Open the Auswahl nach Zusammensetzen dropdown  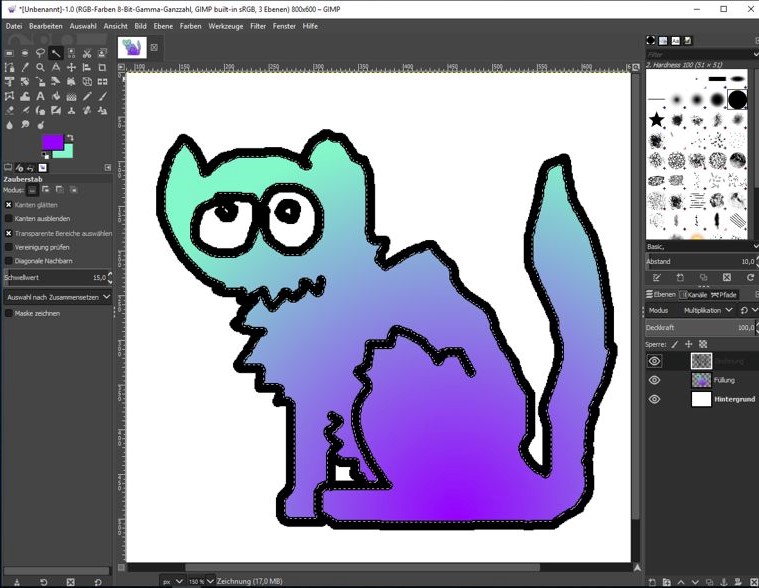pyautogui.click(x=57, y=297)
